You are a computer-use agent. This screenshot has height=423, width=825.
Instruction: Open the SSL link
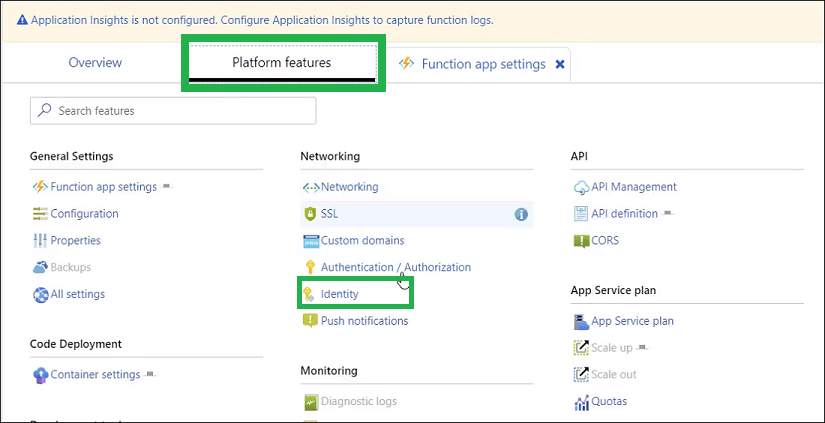coord(329,214)
